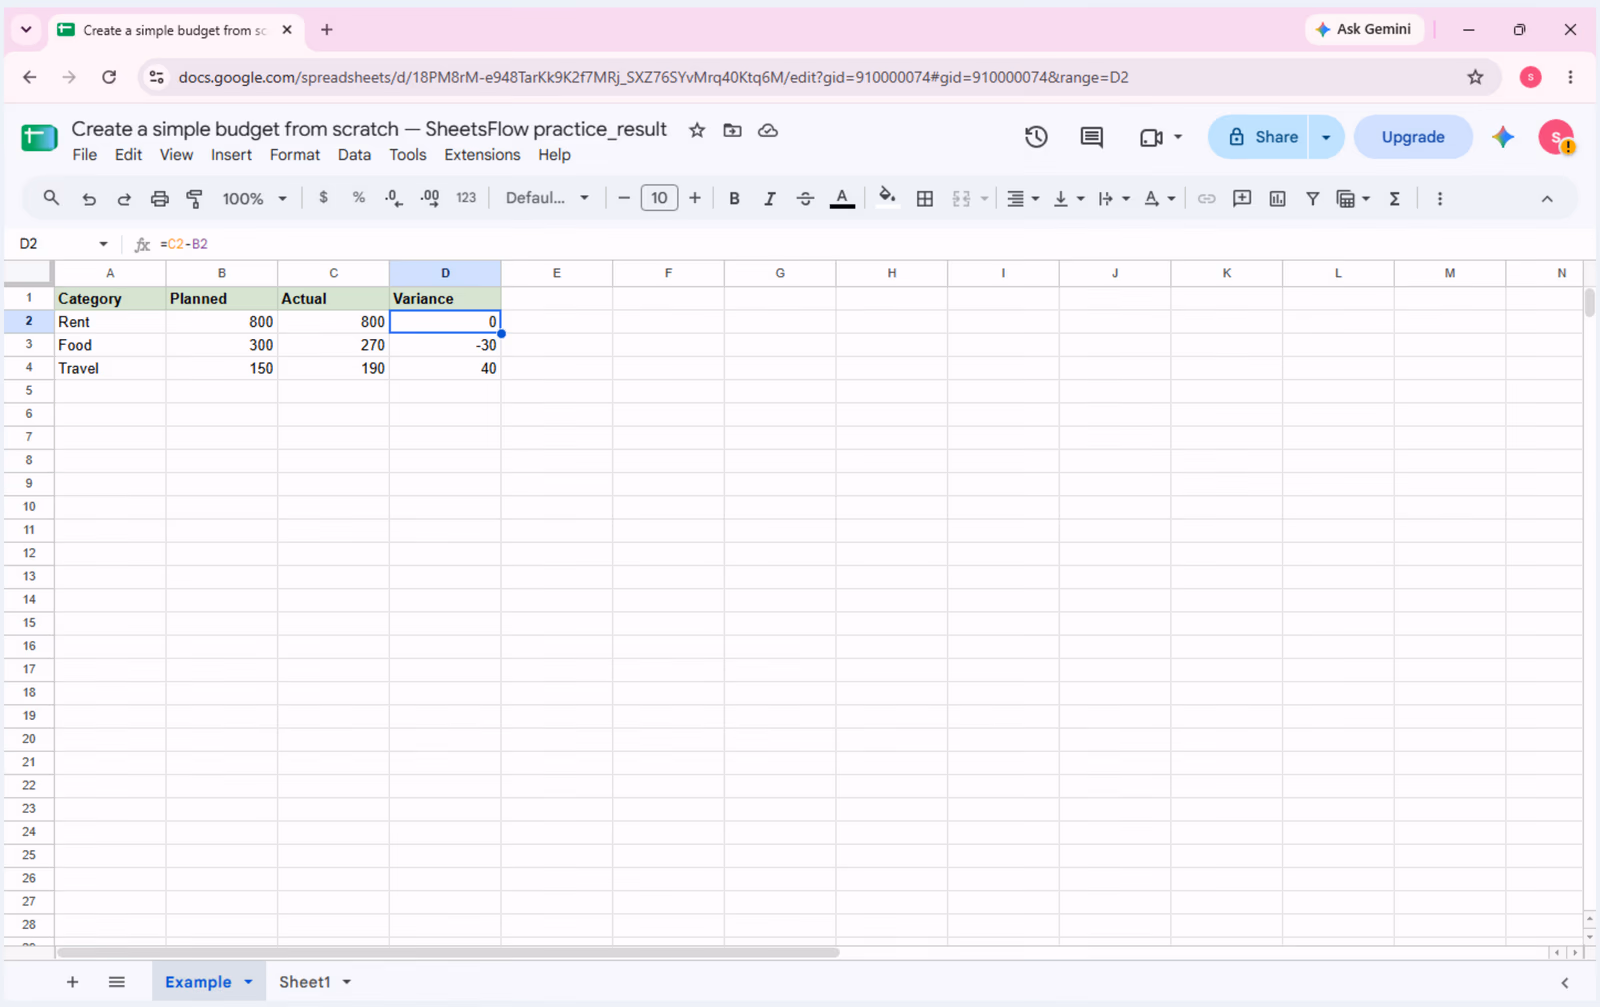The height and width of the screenshot is (1007, 1600).
Task: Insert a chart icon
Action: tap(1277, 199)
